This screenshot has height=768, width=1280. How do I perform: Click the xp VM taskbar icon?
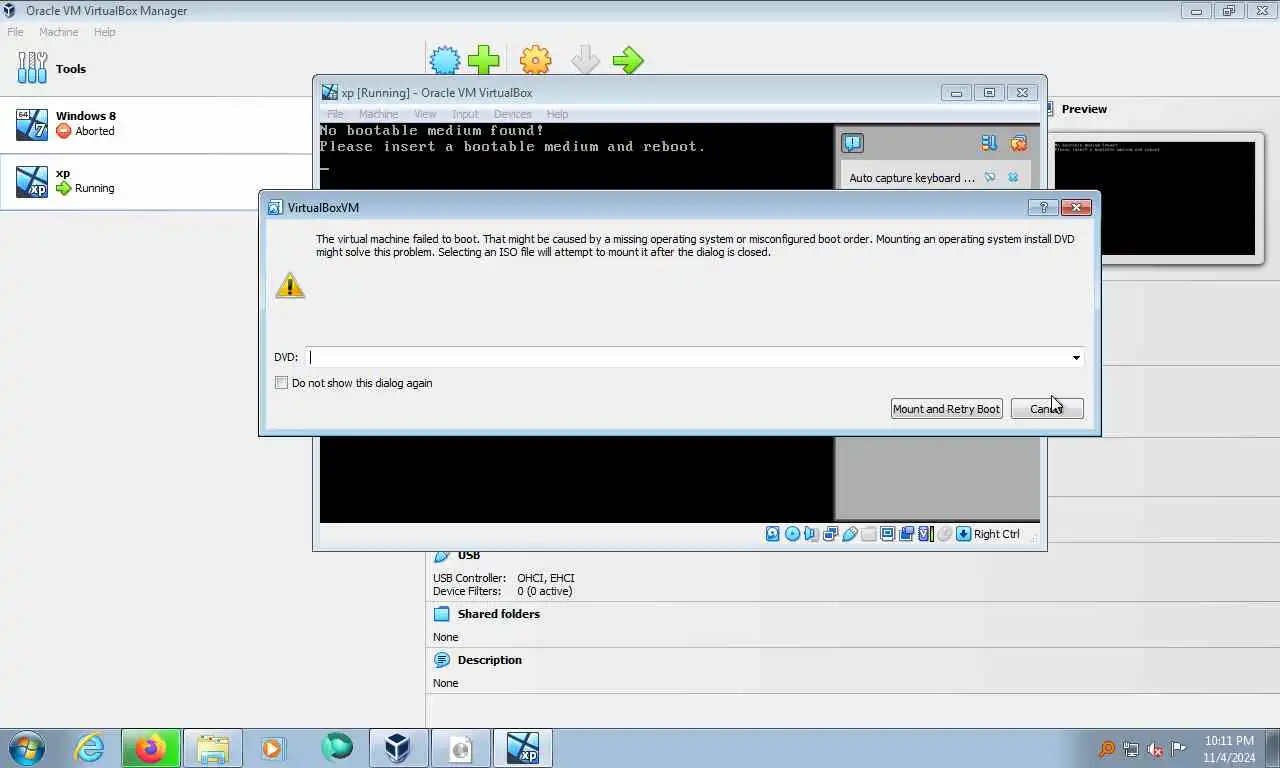tap(522, 748)
